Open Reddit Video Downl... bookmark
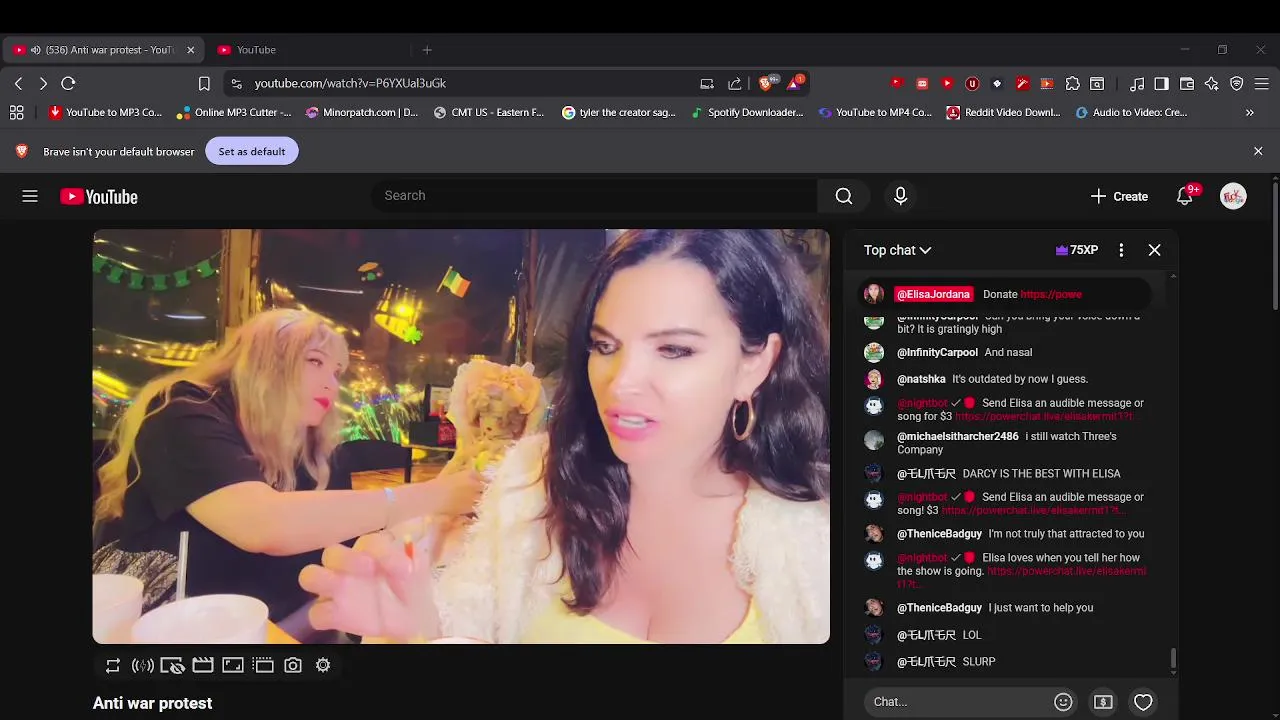The height and width of the screenshot is (720, 1280). pyautogui.click(x=1003, y=113)
